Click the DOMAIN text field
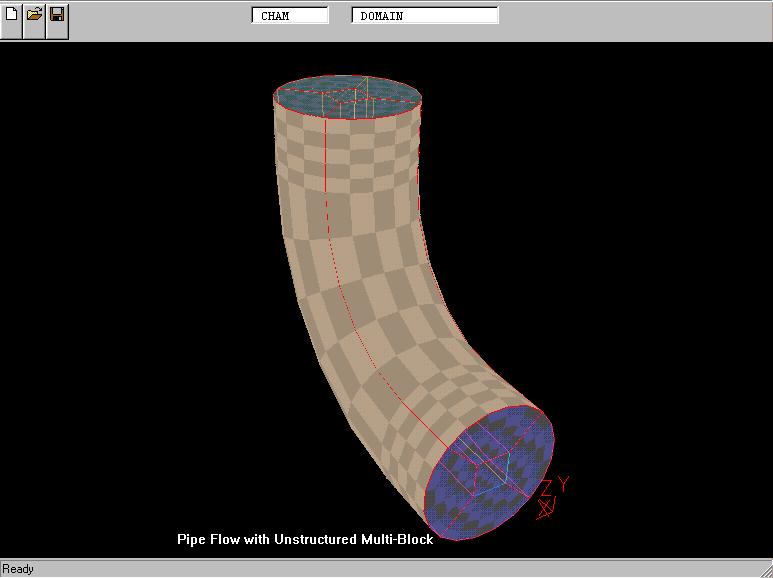773x578 pixels. click(424, 16)
